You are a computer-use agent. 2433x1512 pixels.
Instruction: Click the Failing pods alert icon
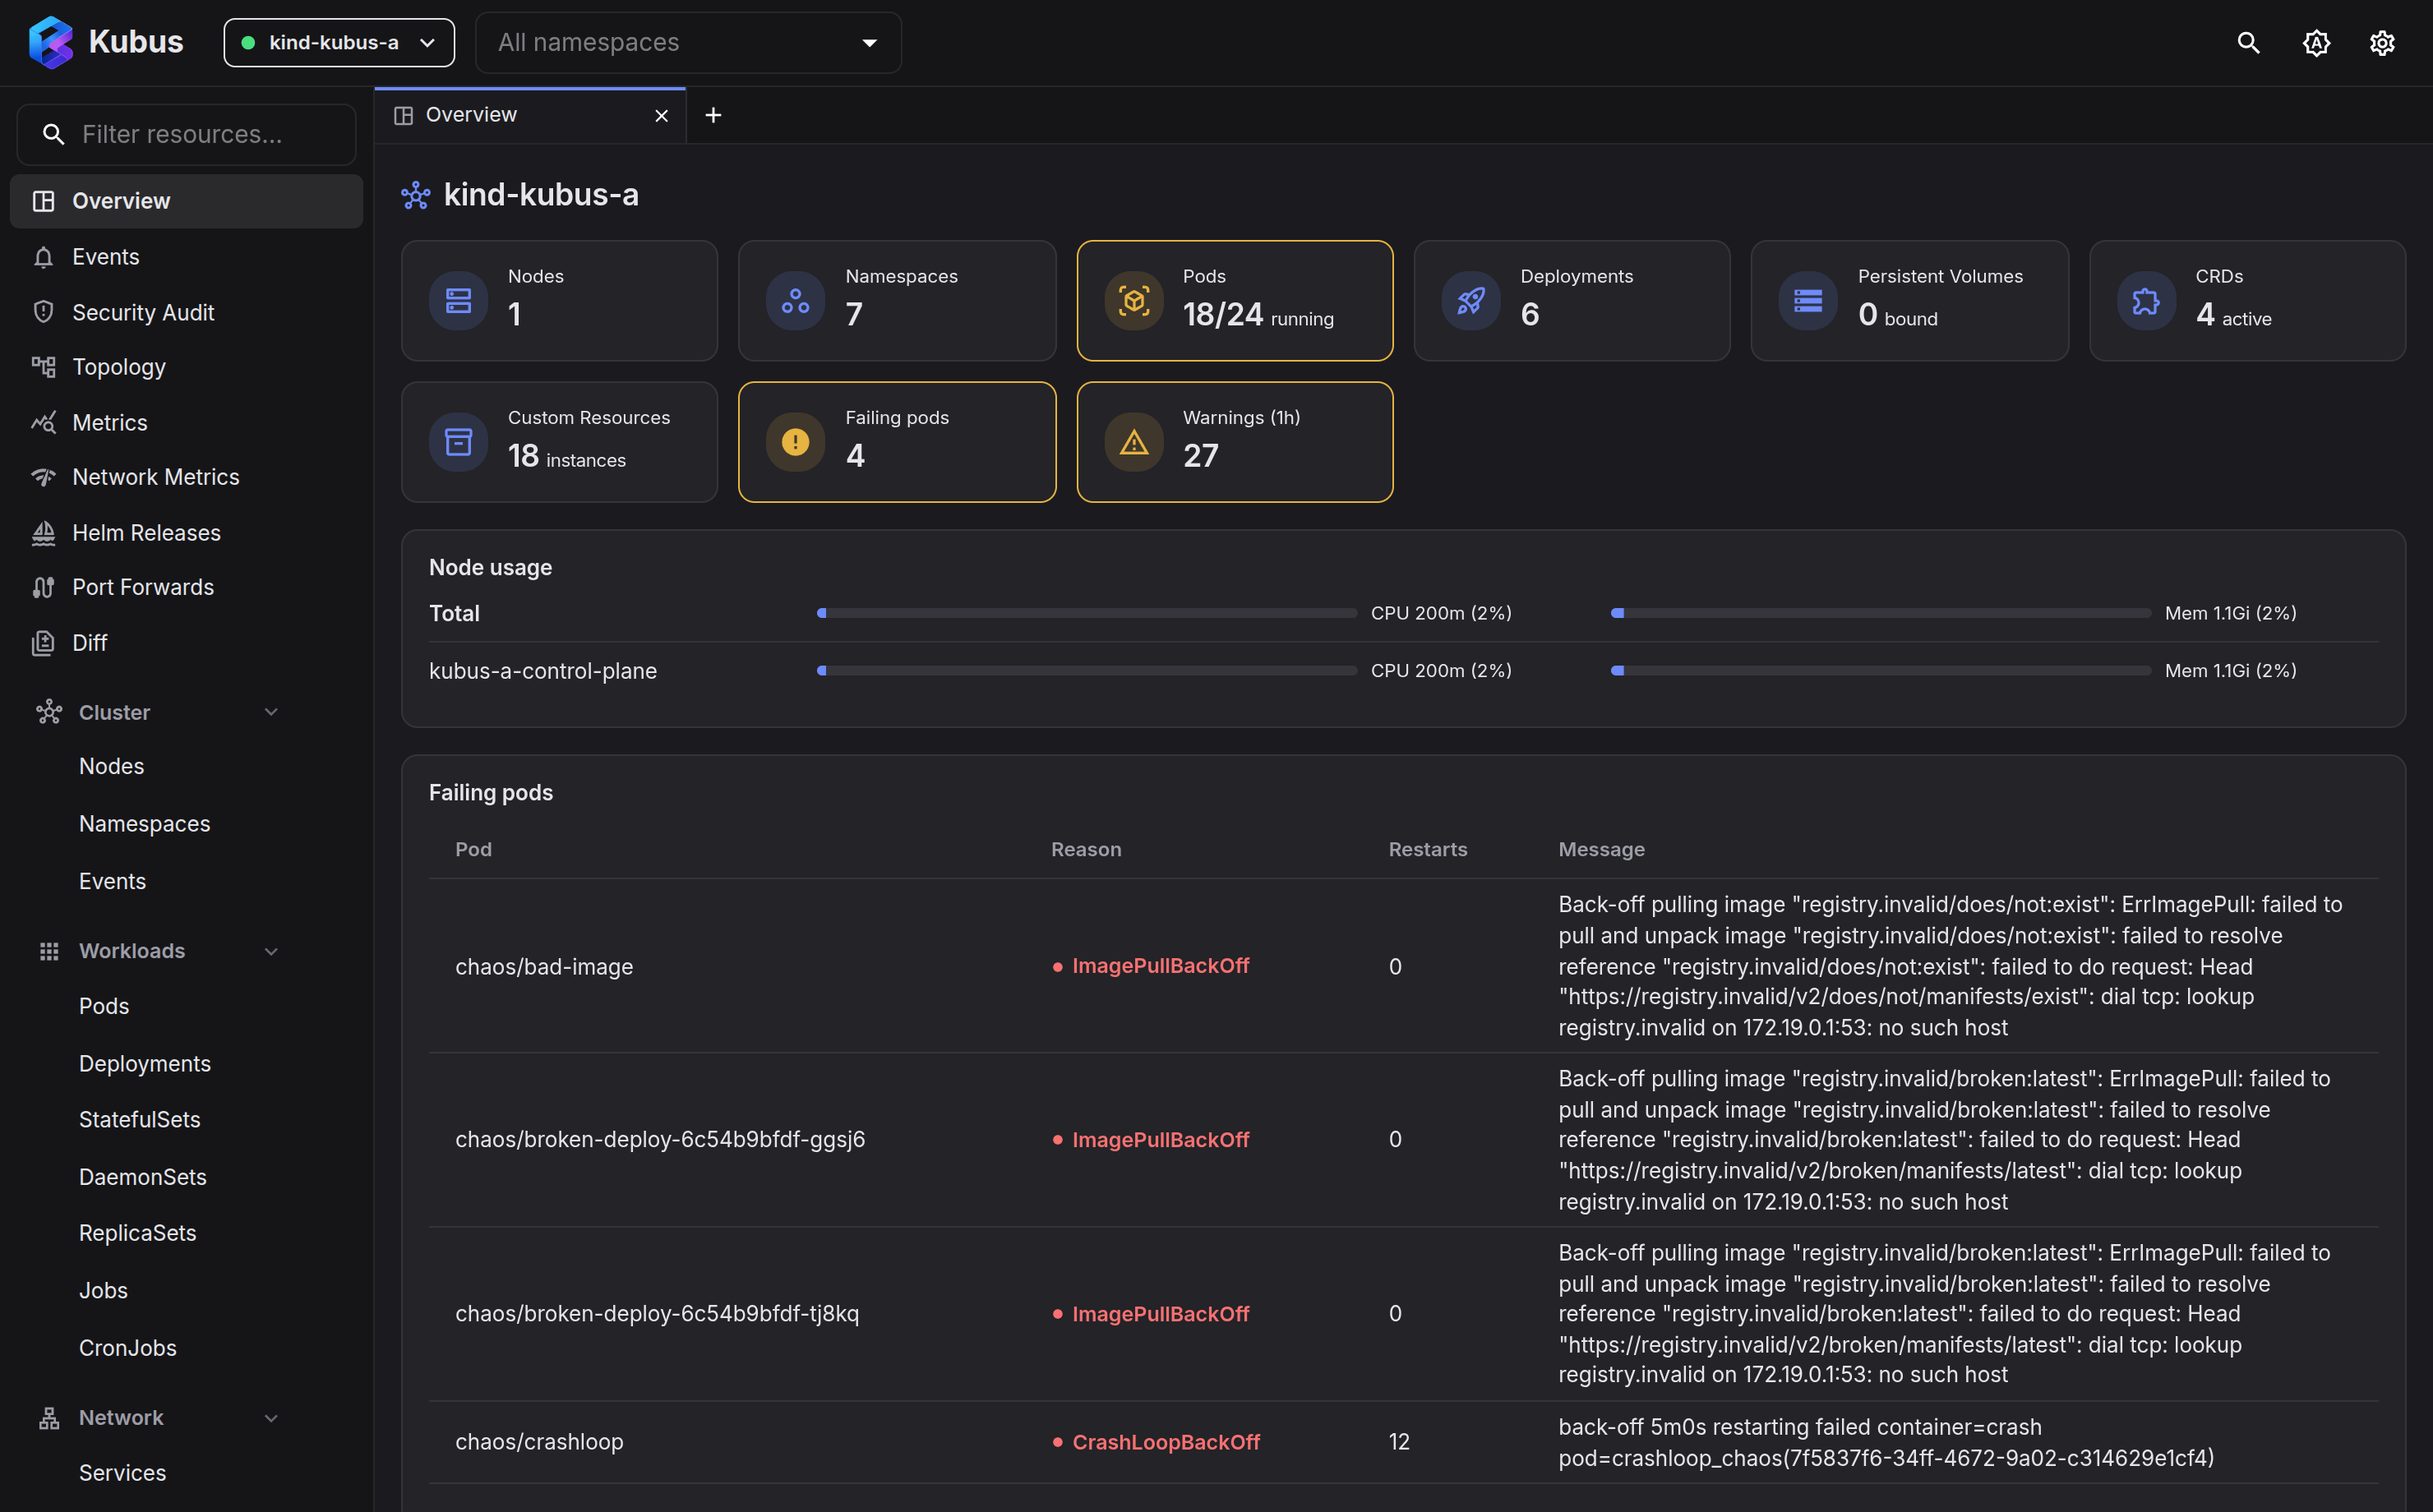pos(795,441)
